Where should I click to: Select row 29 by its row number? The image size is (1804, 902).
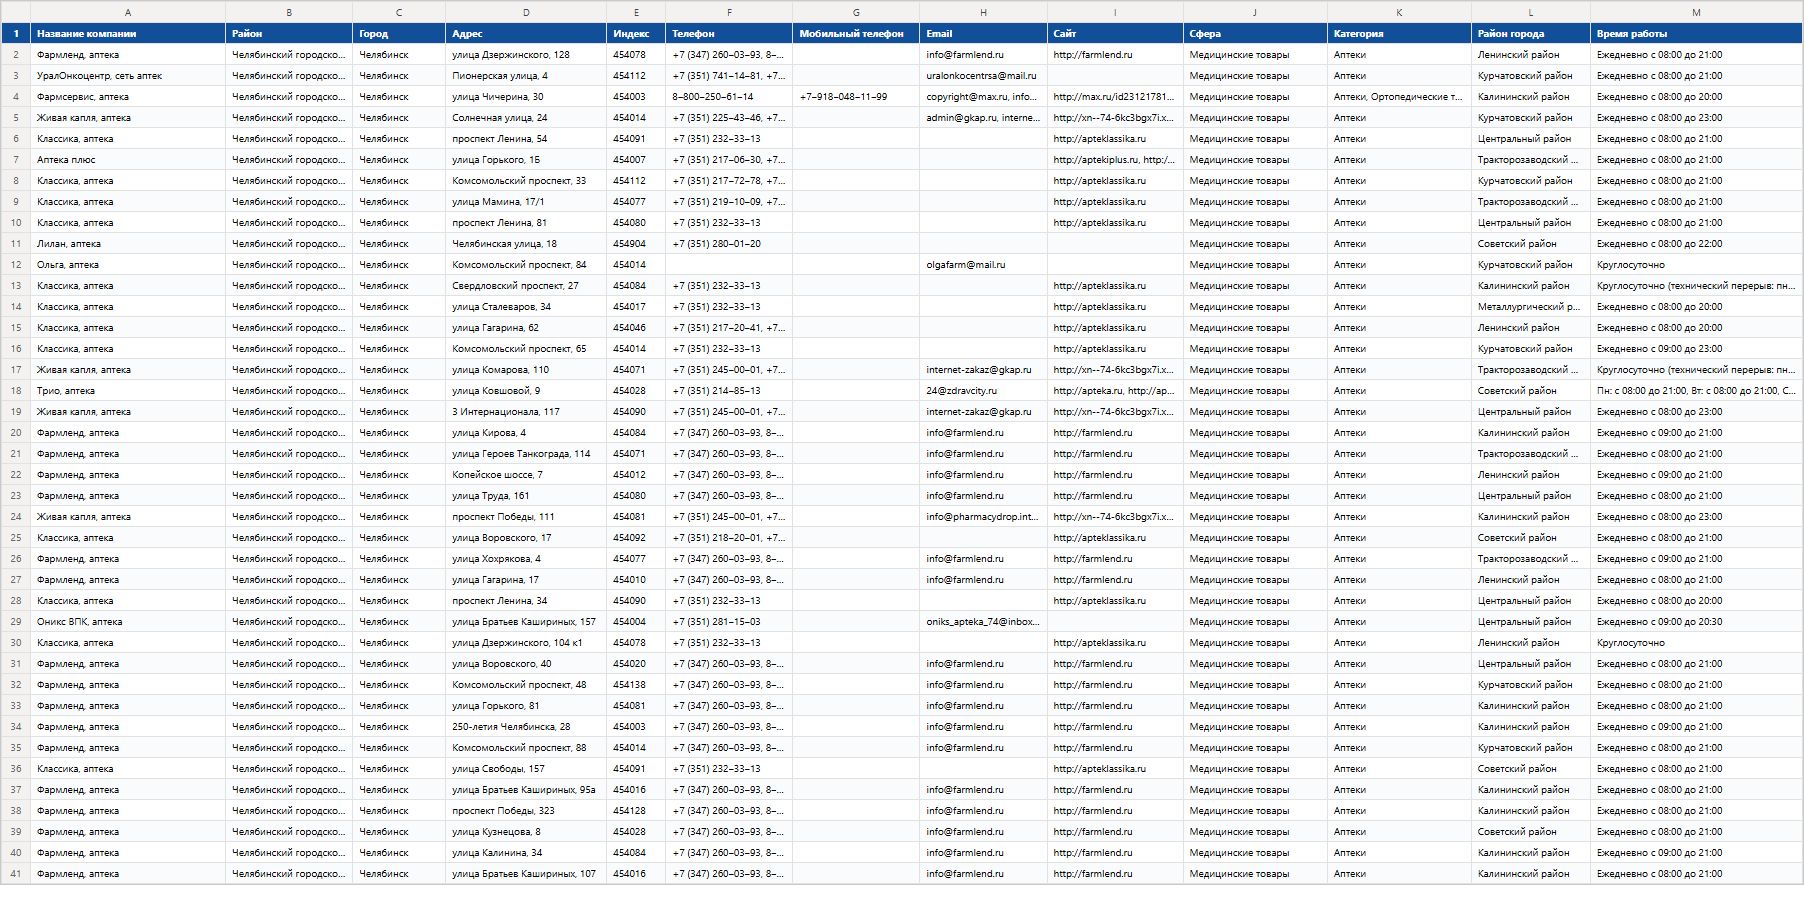coord(16,622)
